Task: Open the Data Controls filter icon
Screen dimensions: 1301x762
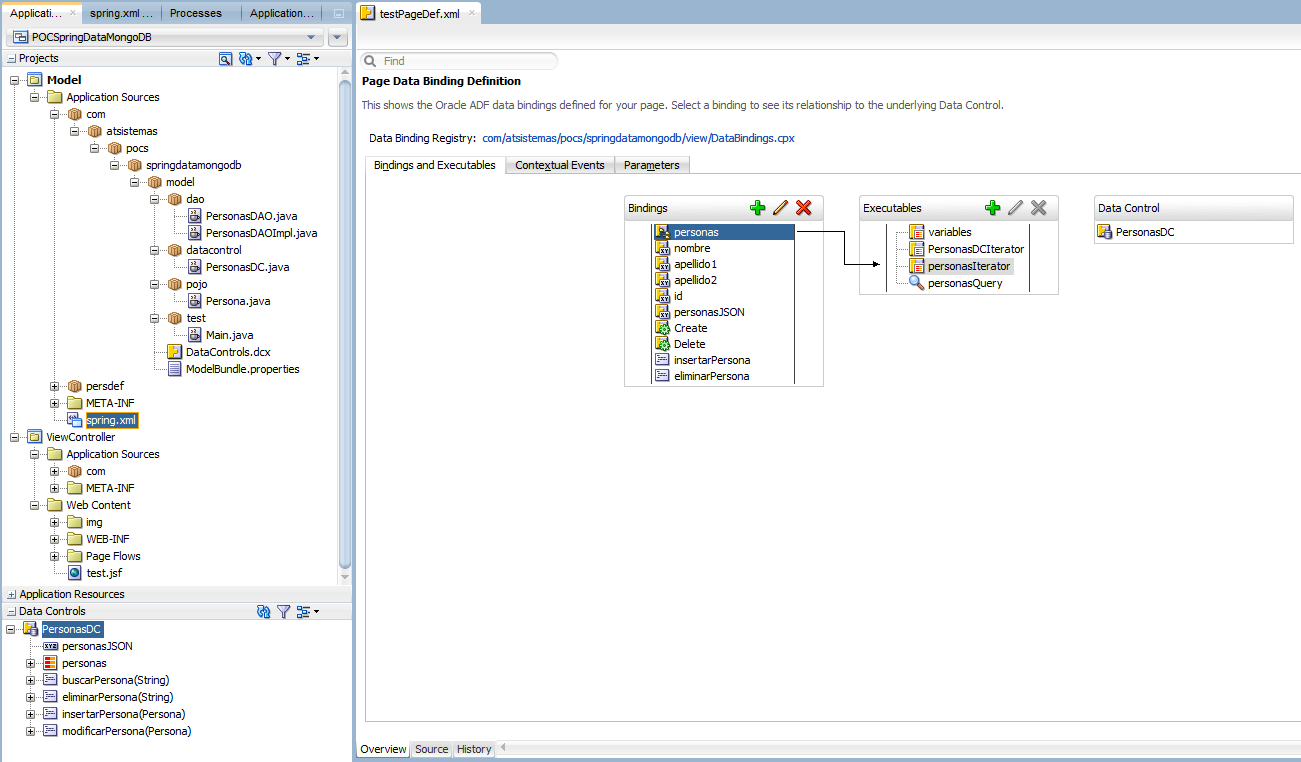Action: pyautogui.click(x=283, y=611)
